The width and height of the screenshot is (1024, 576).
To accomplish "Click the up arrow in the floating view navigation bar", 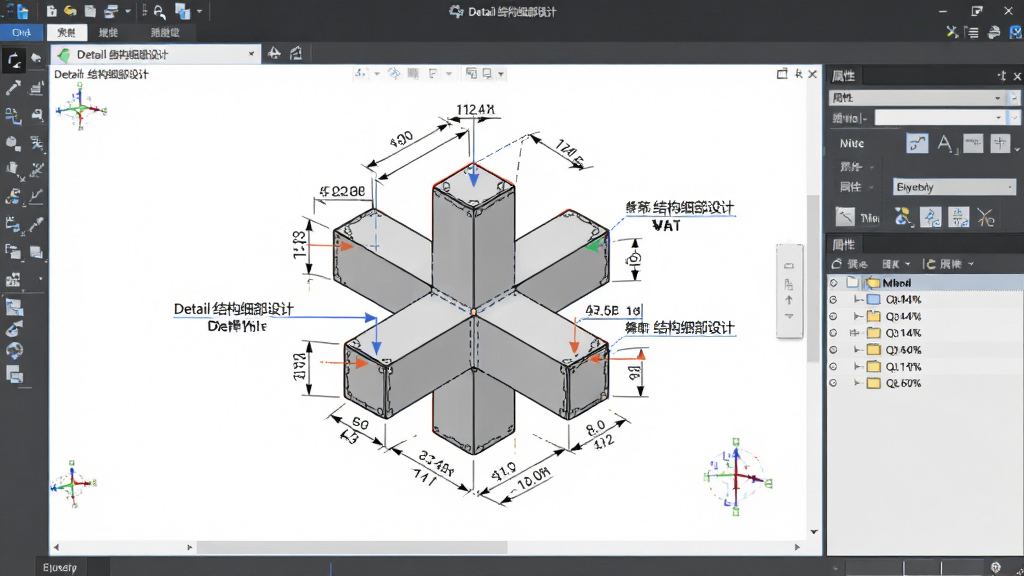I will tap(789, 300).
